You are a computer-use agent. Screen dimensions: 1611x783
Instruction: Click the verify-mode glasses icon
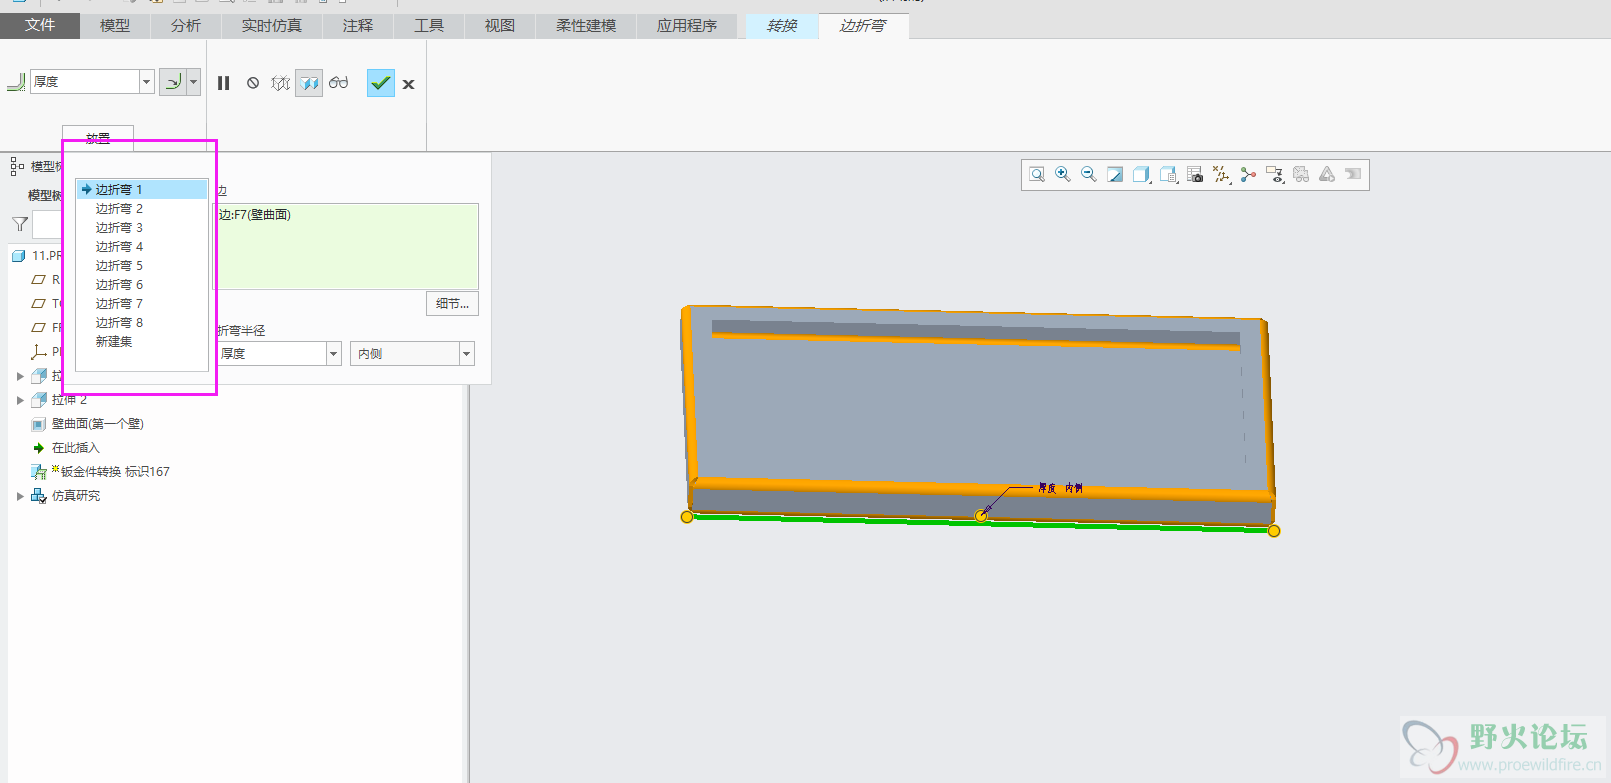tap(339, 83)
